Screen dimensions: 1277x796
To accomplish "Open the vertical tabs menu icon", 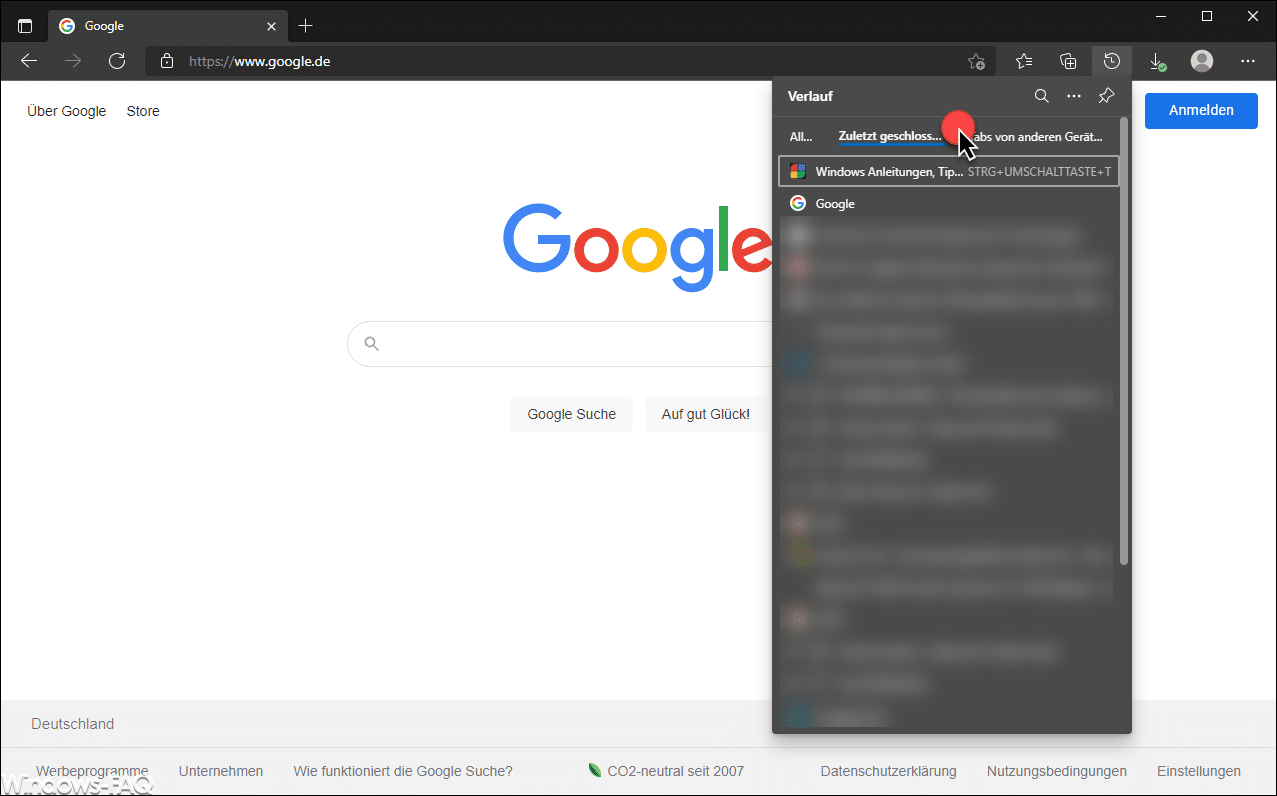I will click(25, 26).
